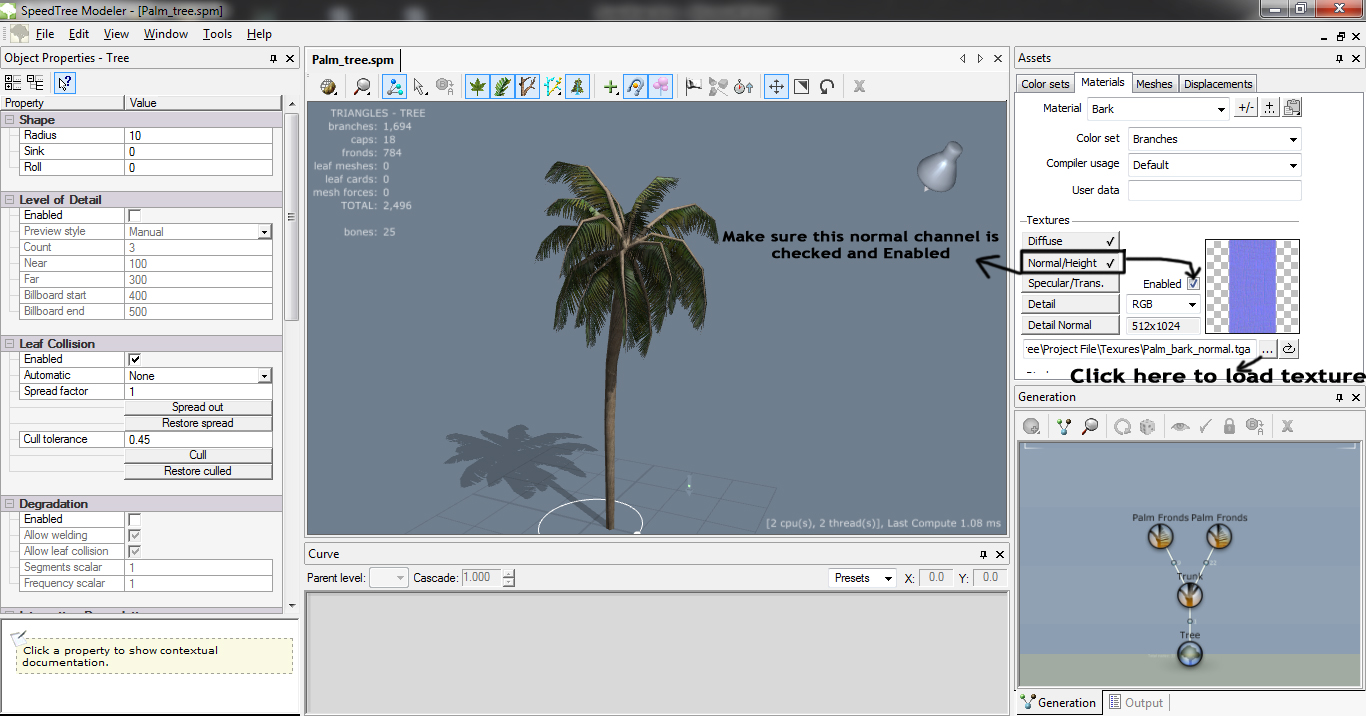Toggle the bones/skeleton display icon
This screenshot has width=1366, height=716.
coord(552,87)
